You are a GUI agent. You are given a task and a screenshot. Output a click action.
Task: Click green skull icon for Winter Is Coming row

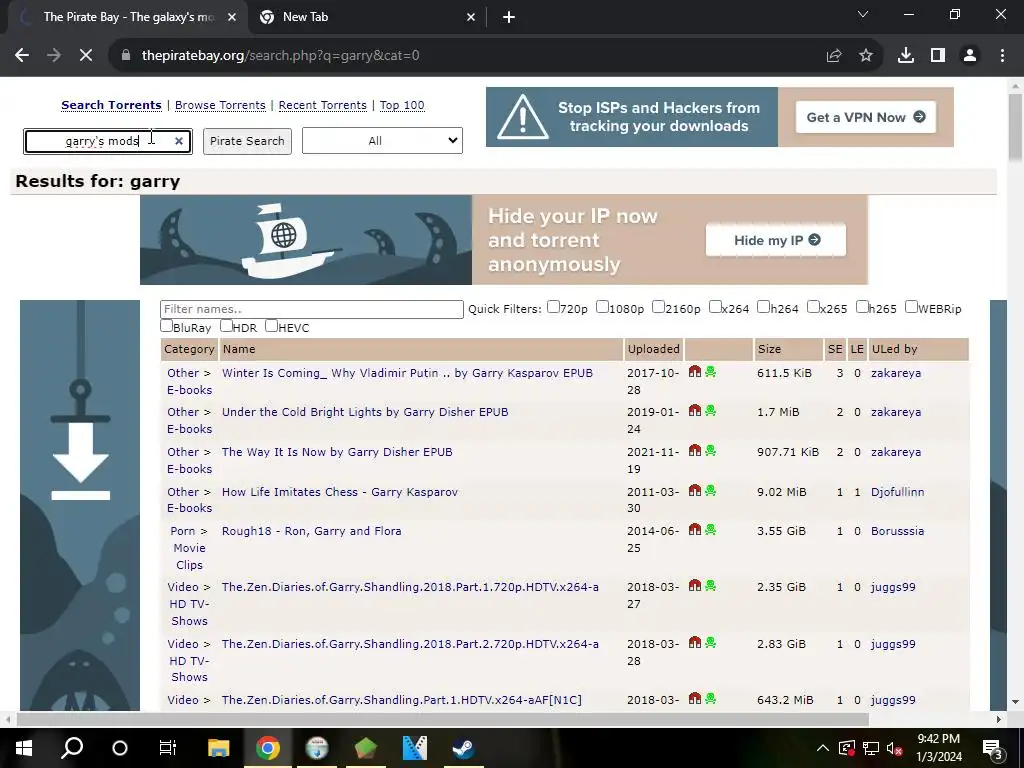pyautogui.click(x=711, y=372)
